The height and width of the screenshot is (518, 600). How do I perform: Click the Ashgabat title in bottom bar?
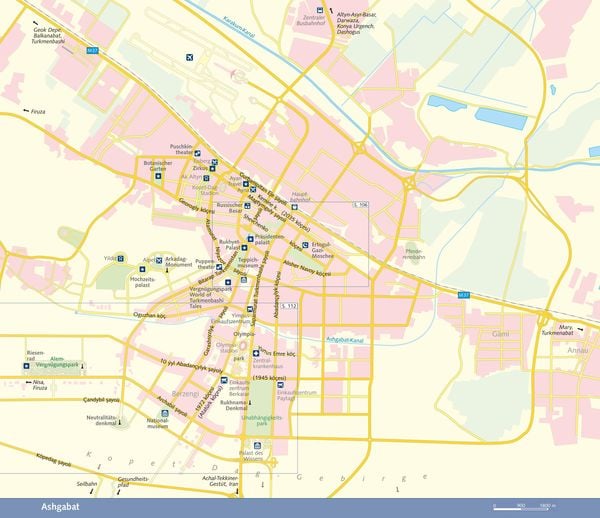60,507
